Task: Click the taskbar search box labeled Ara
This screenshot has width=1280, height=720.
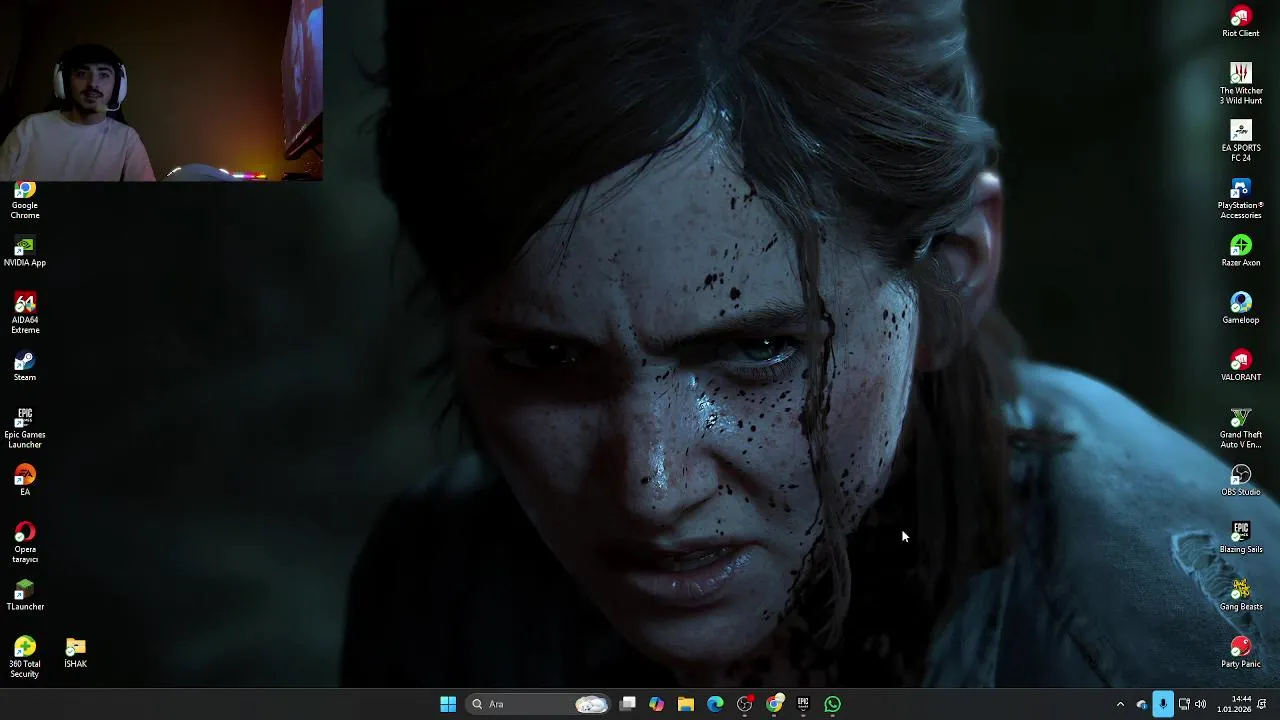Action: tap(537, 704)
